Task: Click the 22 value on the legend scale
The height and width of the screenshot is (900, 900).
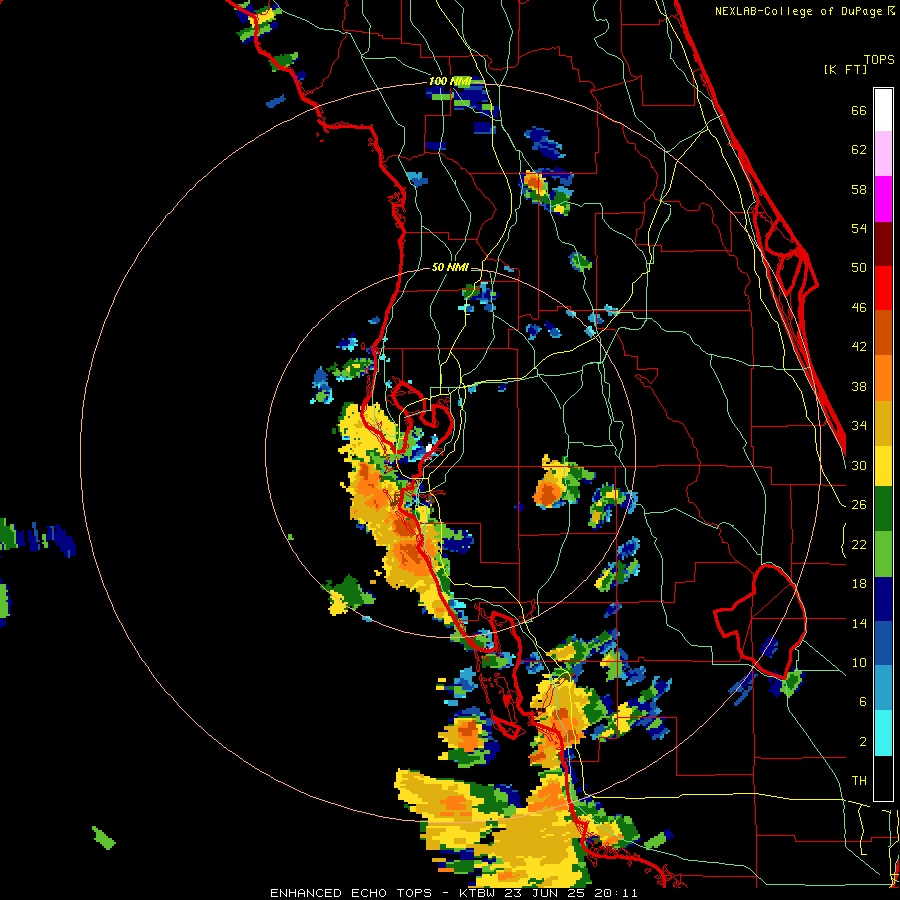Action: click(x=859, y=544)
